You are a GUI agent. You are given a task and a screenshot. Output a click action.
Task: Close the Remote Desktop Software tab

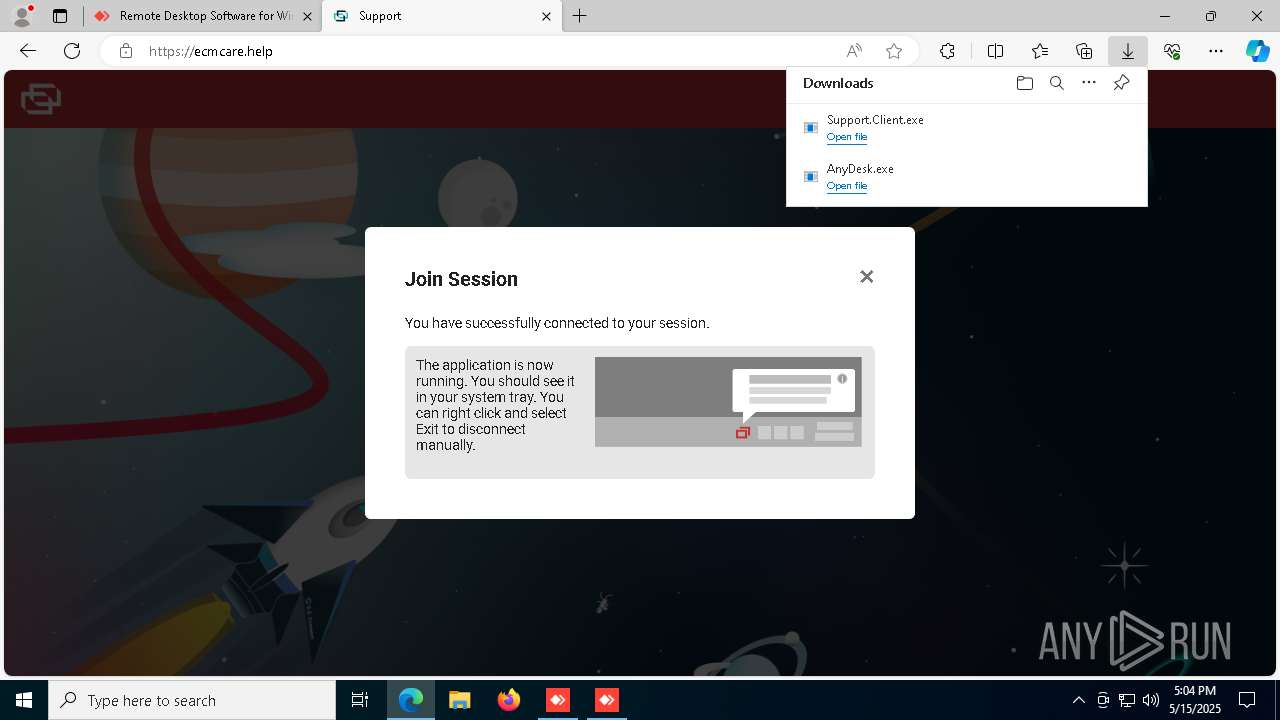(x=307, y=16)
